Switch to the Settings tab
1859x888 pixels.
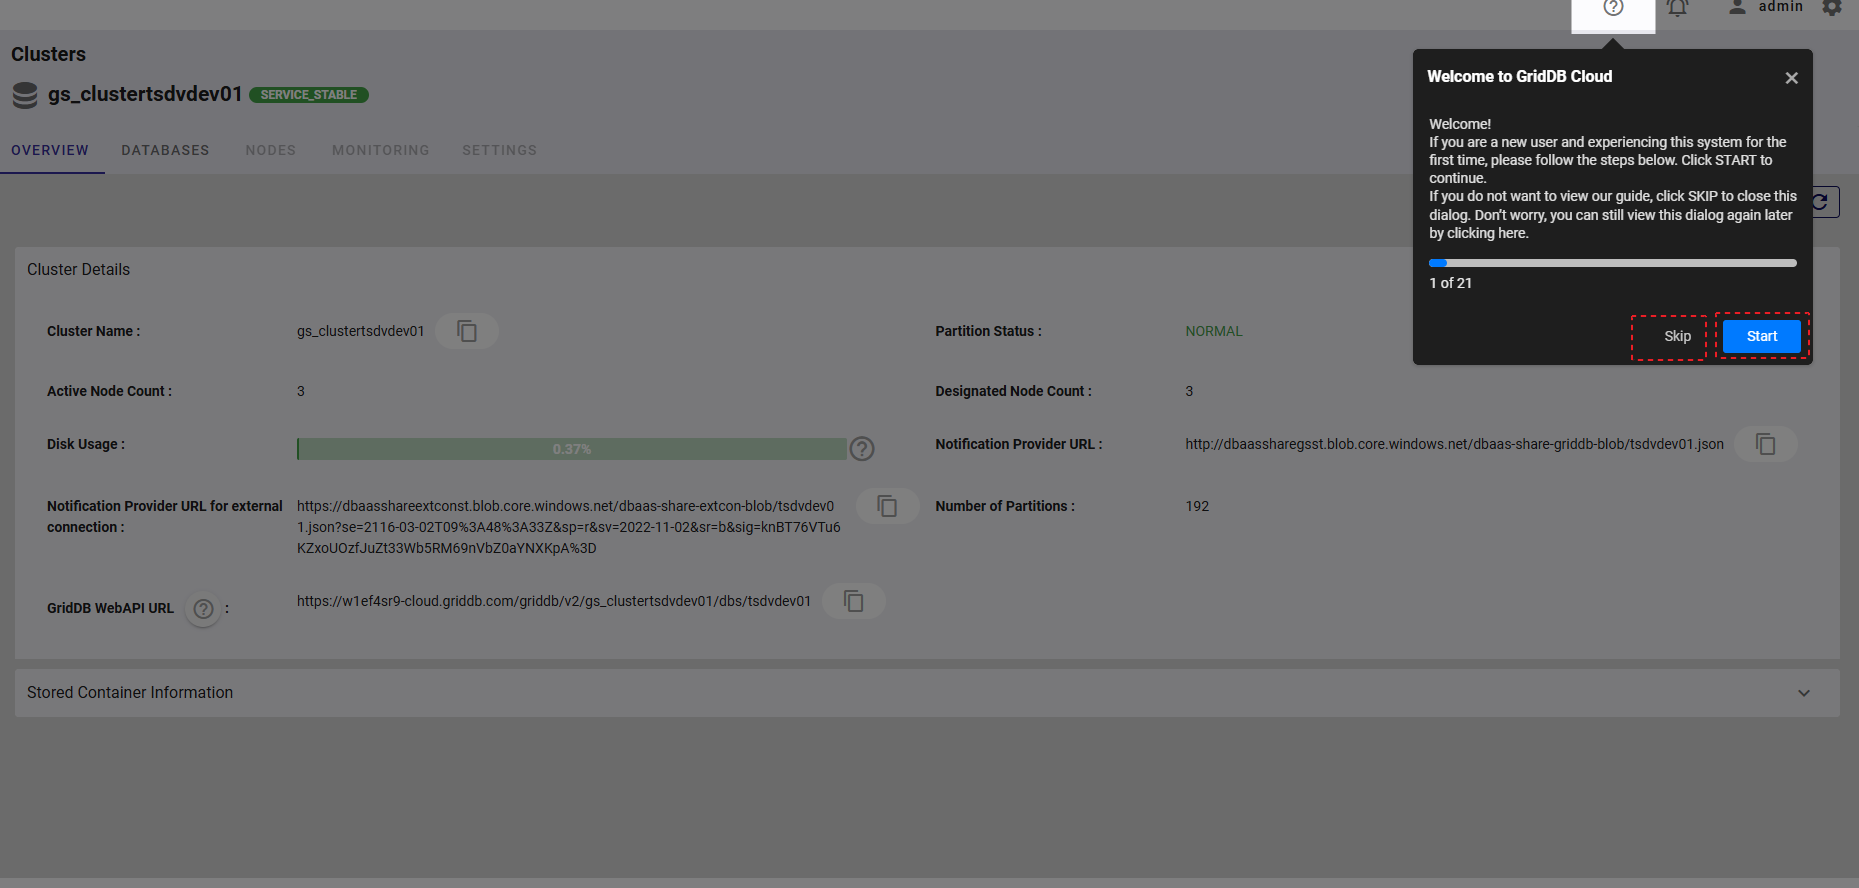(x=500, y=151)
